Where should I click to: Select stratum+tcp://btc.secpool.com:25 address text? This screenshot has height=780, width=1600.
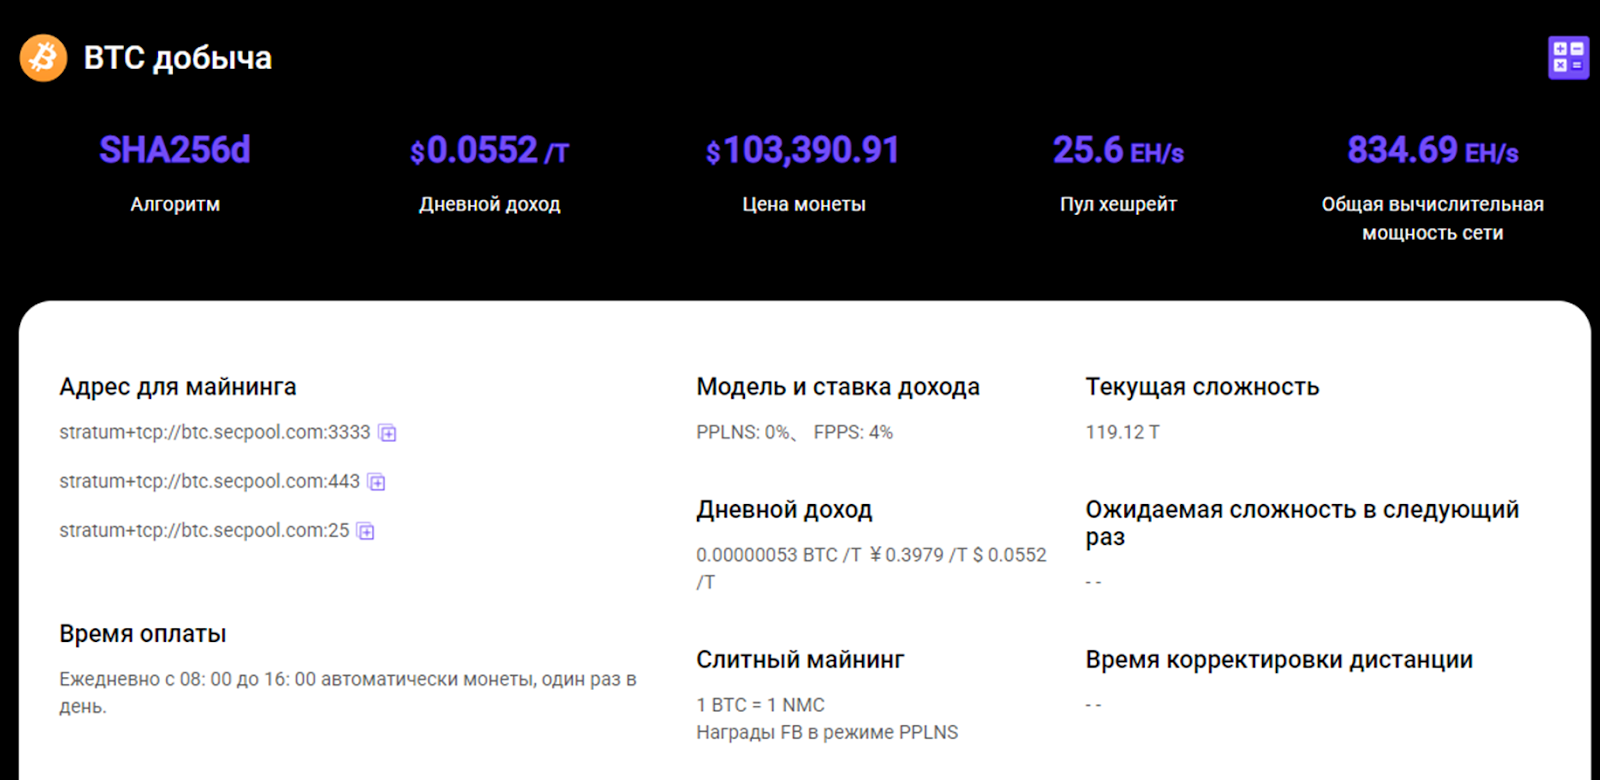click(204, 530)
